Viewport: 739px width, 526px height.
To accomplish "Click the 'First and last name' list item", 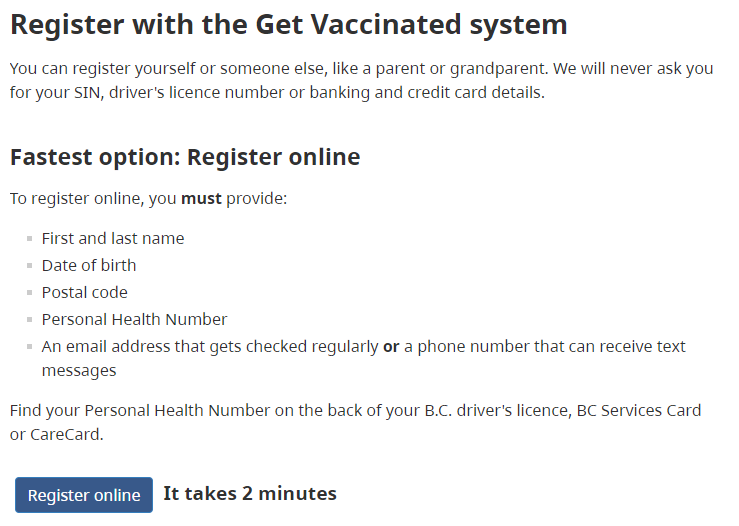I will [113, 238].
